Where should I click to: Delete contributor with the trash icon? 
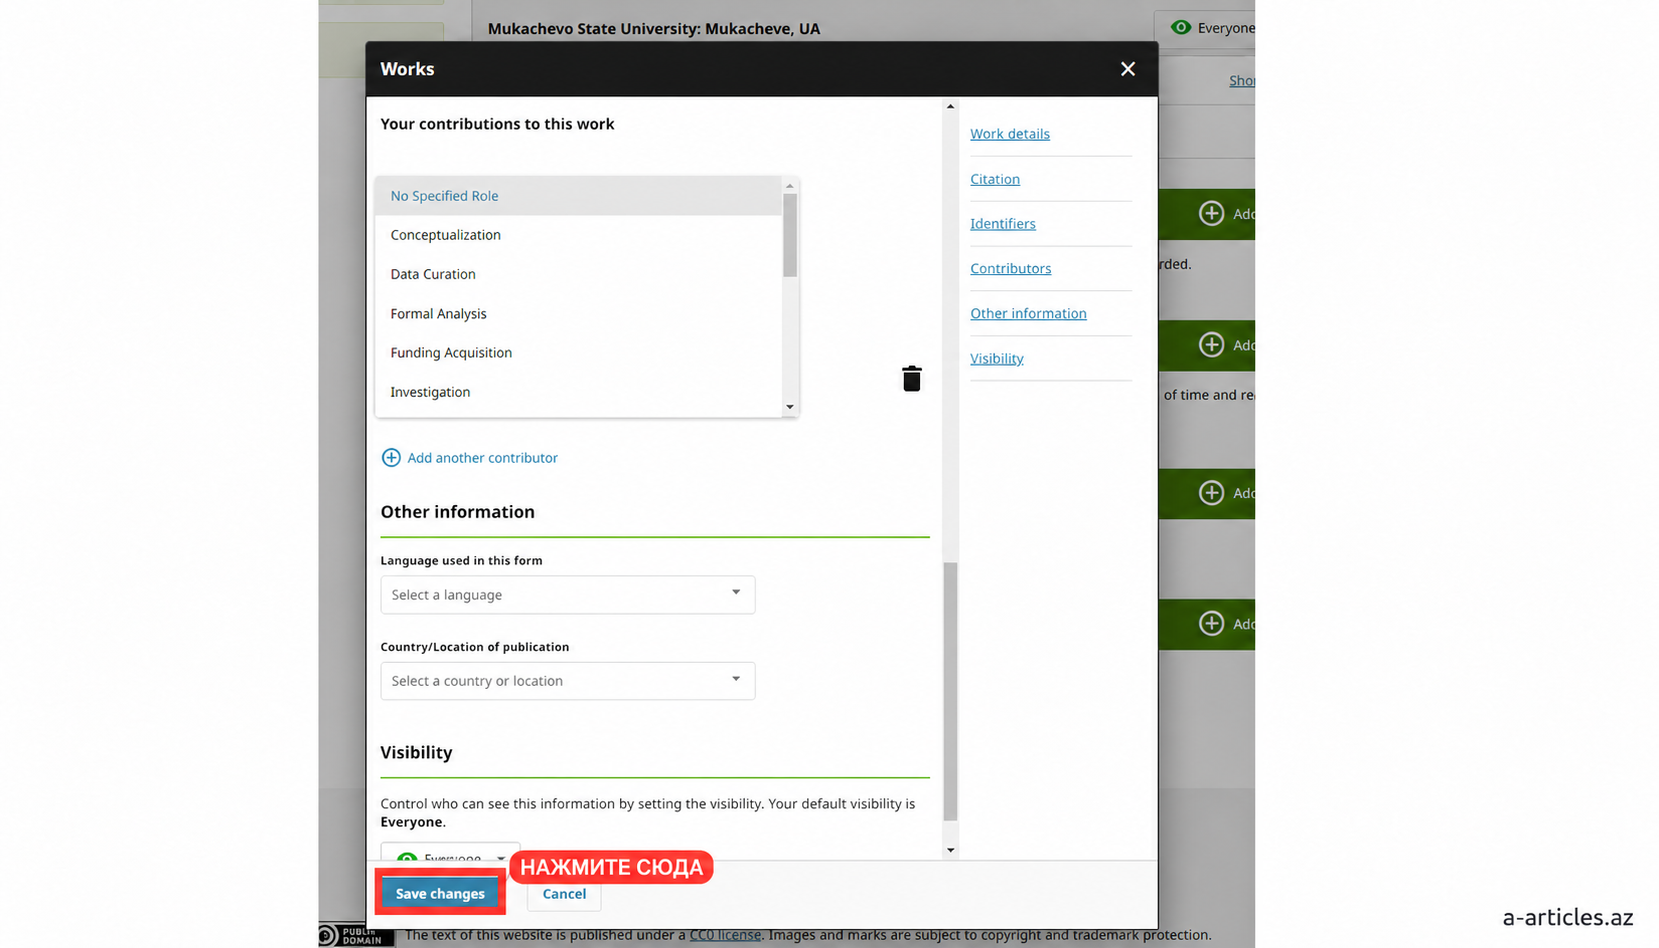tap(911, 379)
